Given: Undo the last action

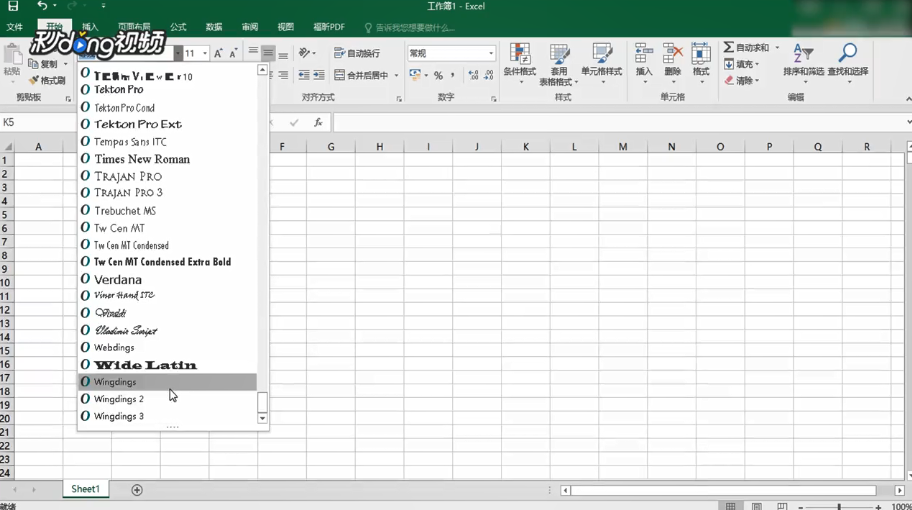Looking at the screenshot, I should 42,6.
